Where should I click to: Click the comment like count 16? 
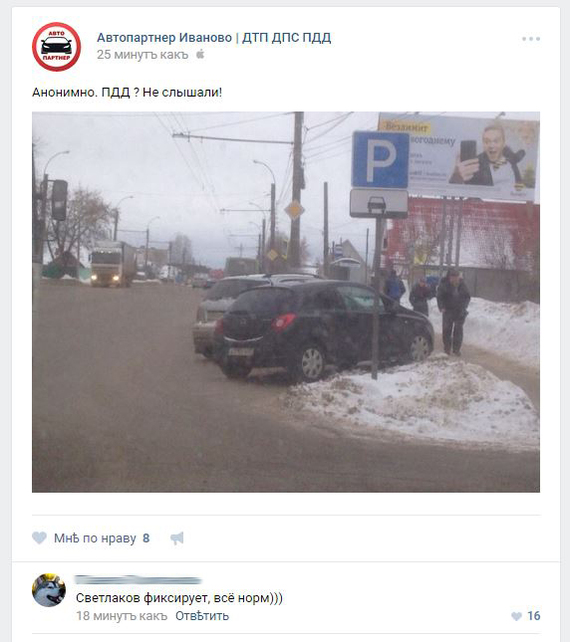click(534, 616)
